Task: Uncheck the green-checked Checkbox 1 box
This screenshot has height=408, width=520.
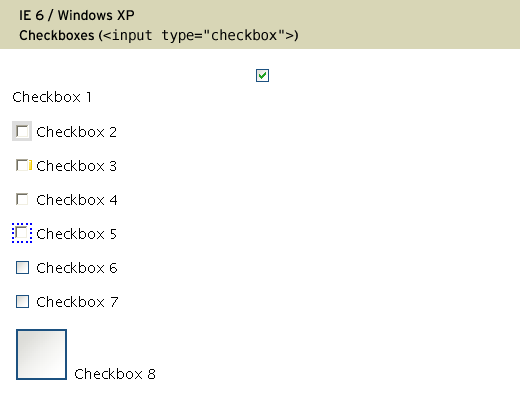Action: click(x=262, y=75)
